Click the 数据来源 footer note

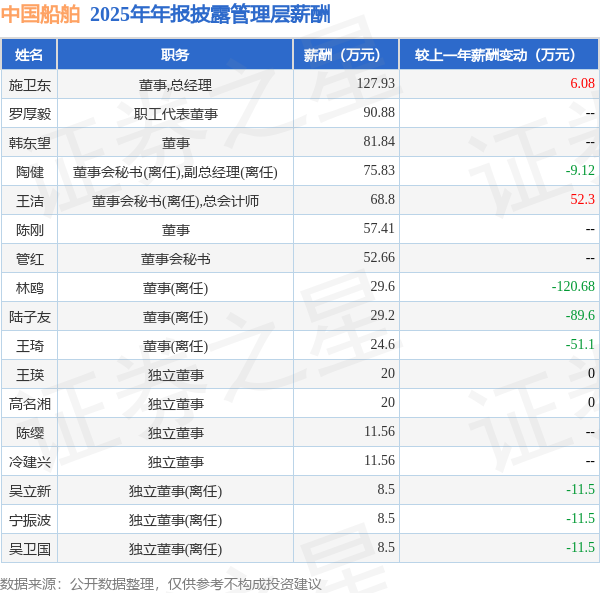pyautogui.click(x=161, y=584)
